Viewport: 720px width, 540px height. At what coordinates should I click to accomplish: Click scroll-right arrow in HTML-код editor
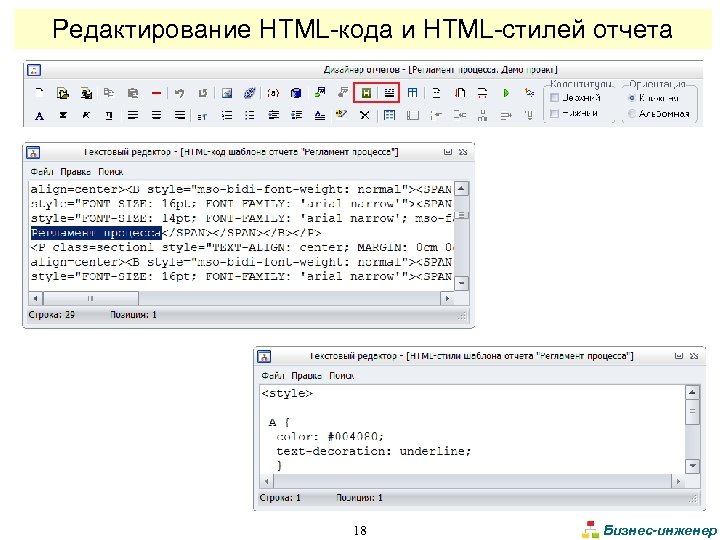[x=447, y=298]
